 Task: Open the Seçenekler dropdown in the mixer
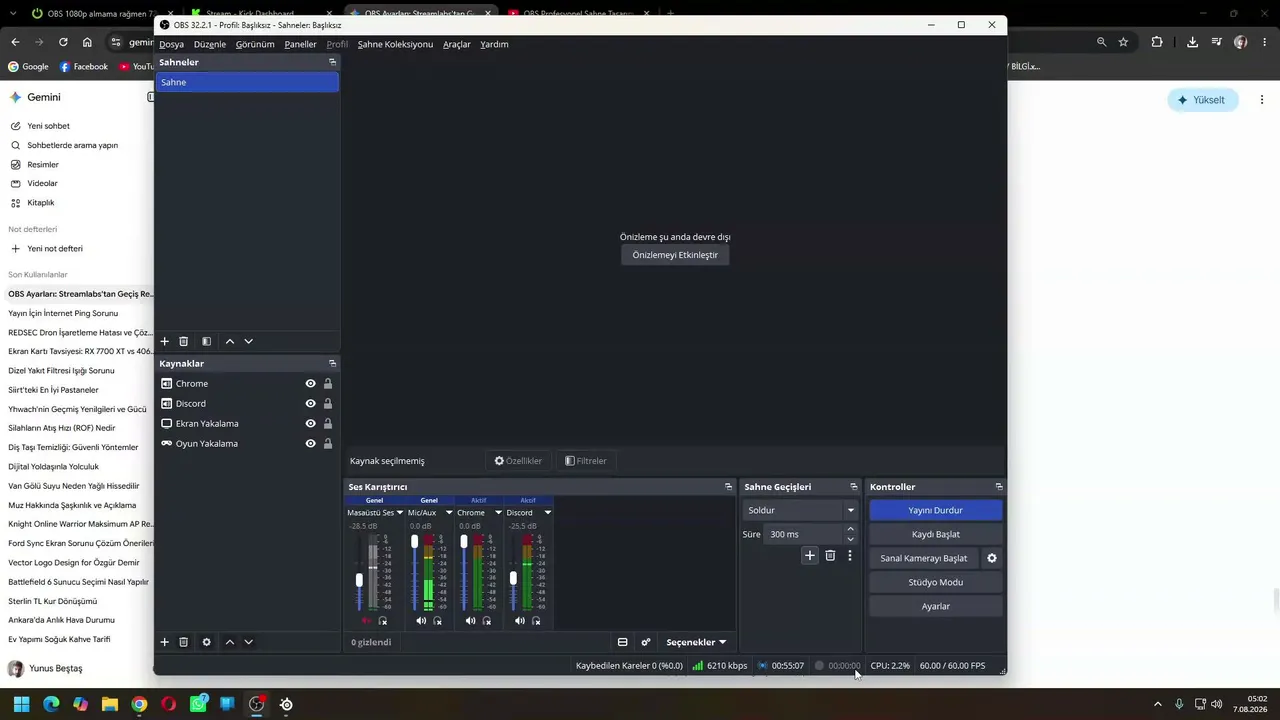coord(696,642)
